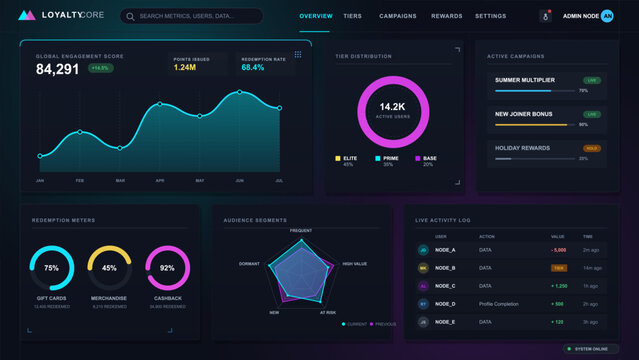The image size is (639, 360).
Task: Click the green System Online status dot
Action: tap(569, 349)
